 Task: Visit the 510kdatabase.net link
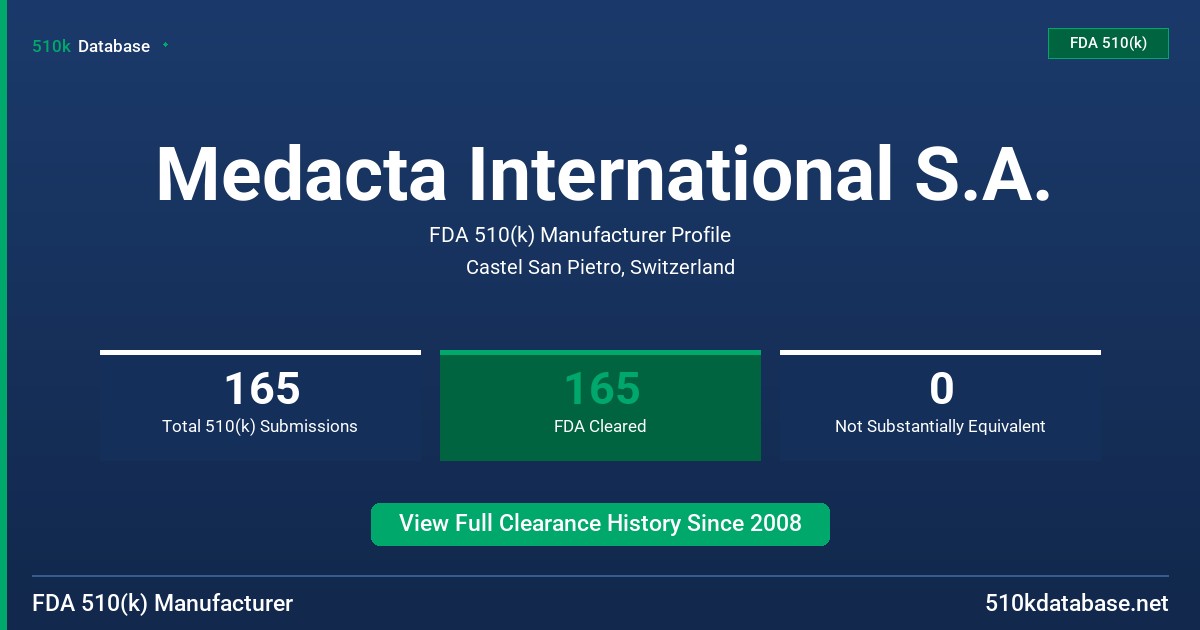pos(1077,604)
